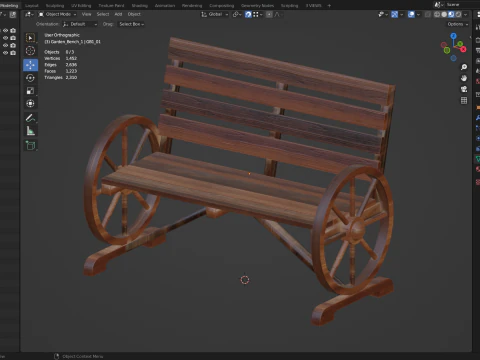Click the red X axis on navigation gizmo
Screen dimensions: 480x360
[464, 49]
